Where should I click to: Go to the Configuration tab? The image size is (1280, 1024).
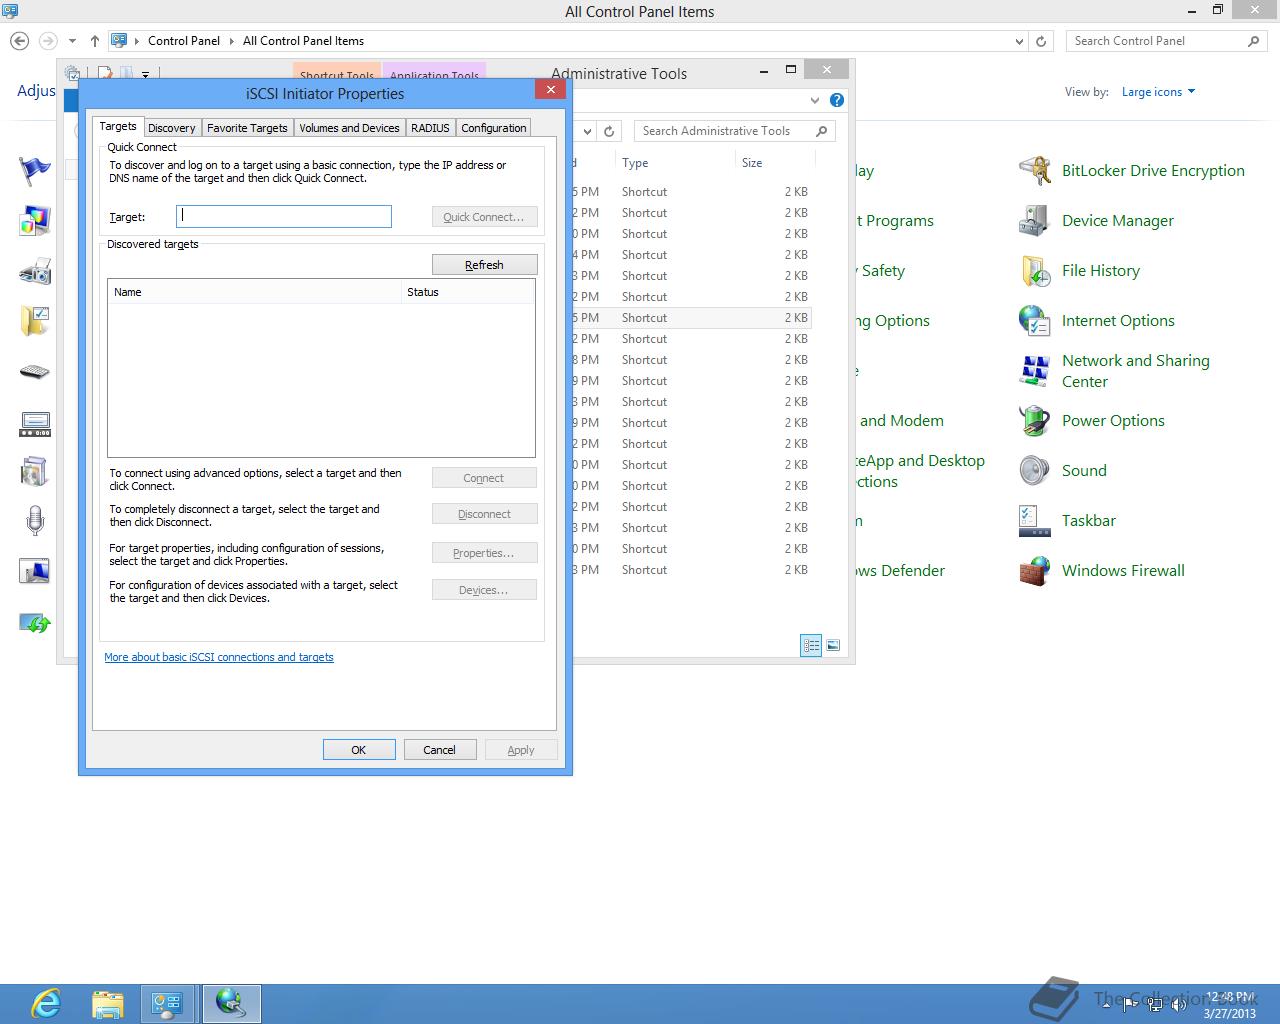[x=494, y=128]
